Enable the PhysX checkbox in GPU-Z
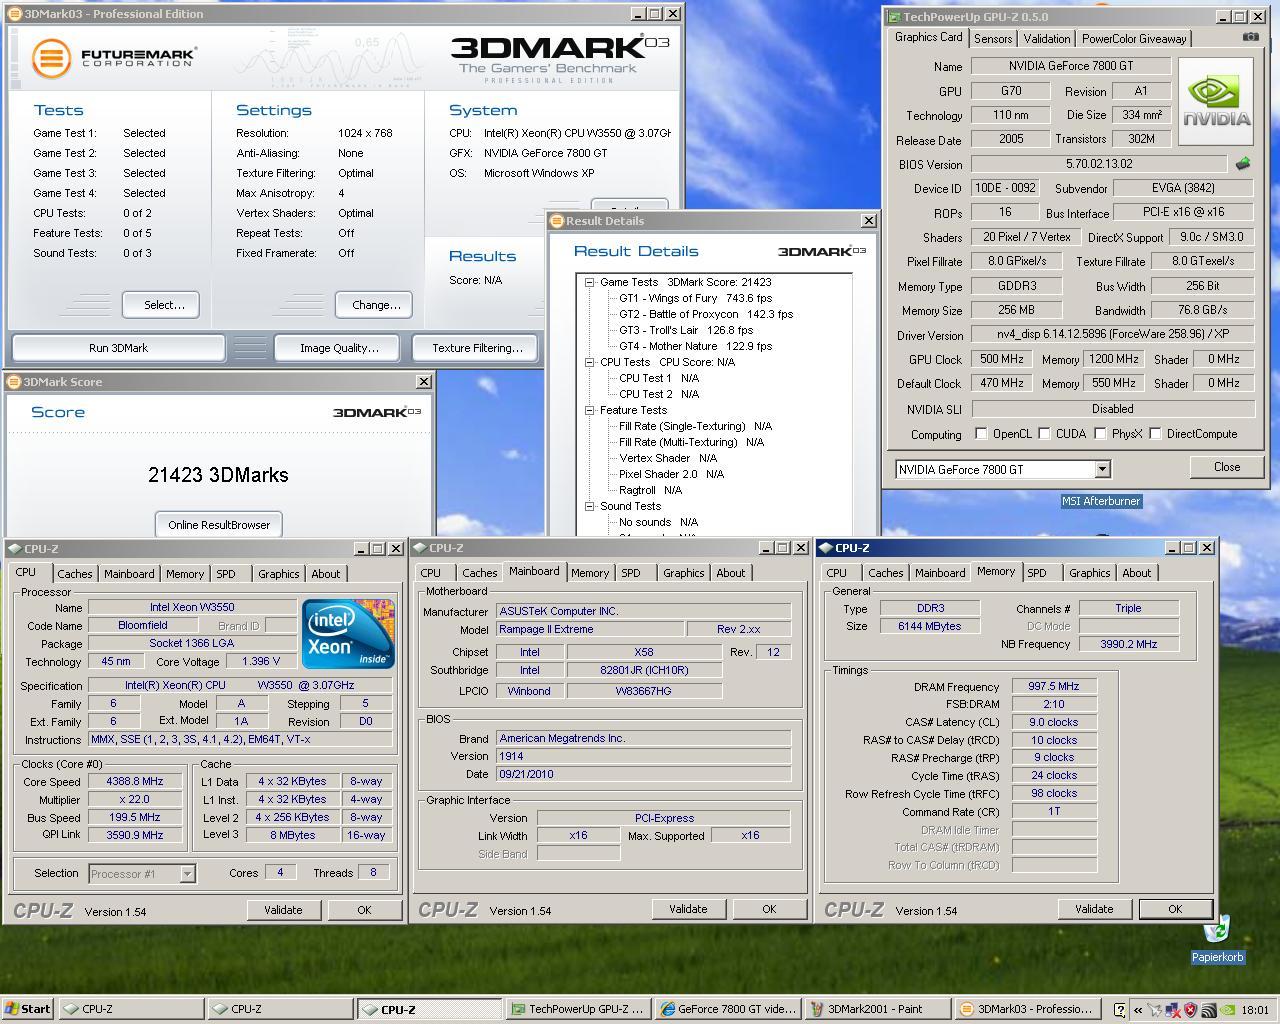This screenshot has width=1280, height=1024. click(x=1100, y=434)
